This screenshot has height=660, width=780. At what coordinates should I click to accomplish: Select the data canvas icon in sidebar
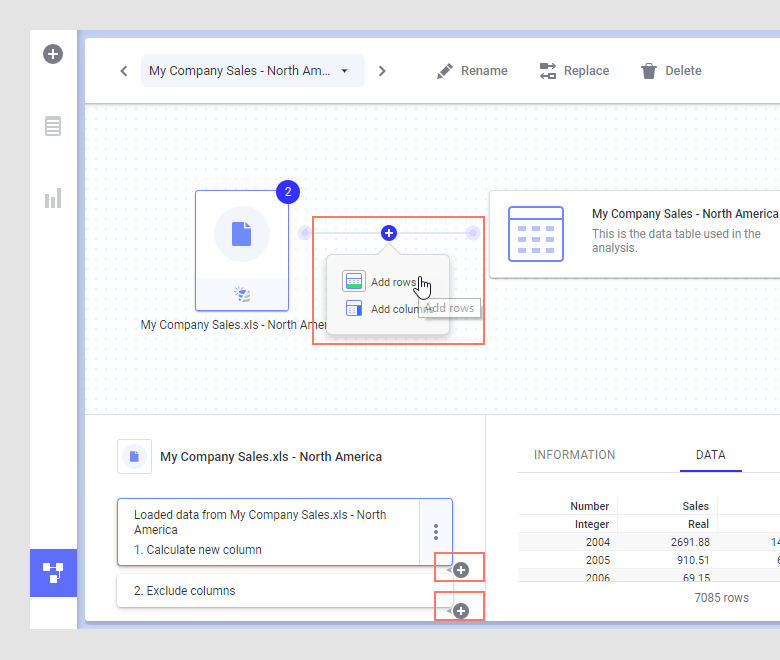[x=53, y=572]
